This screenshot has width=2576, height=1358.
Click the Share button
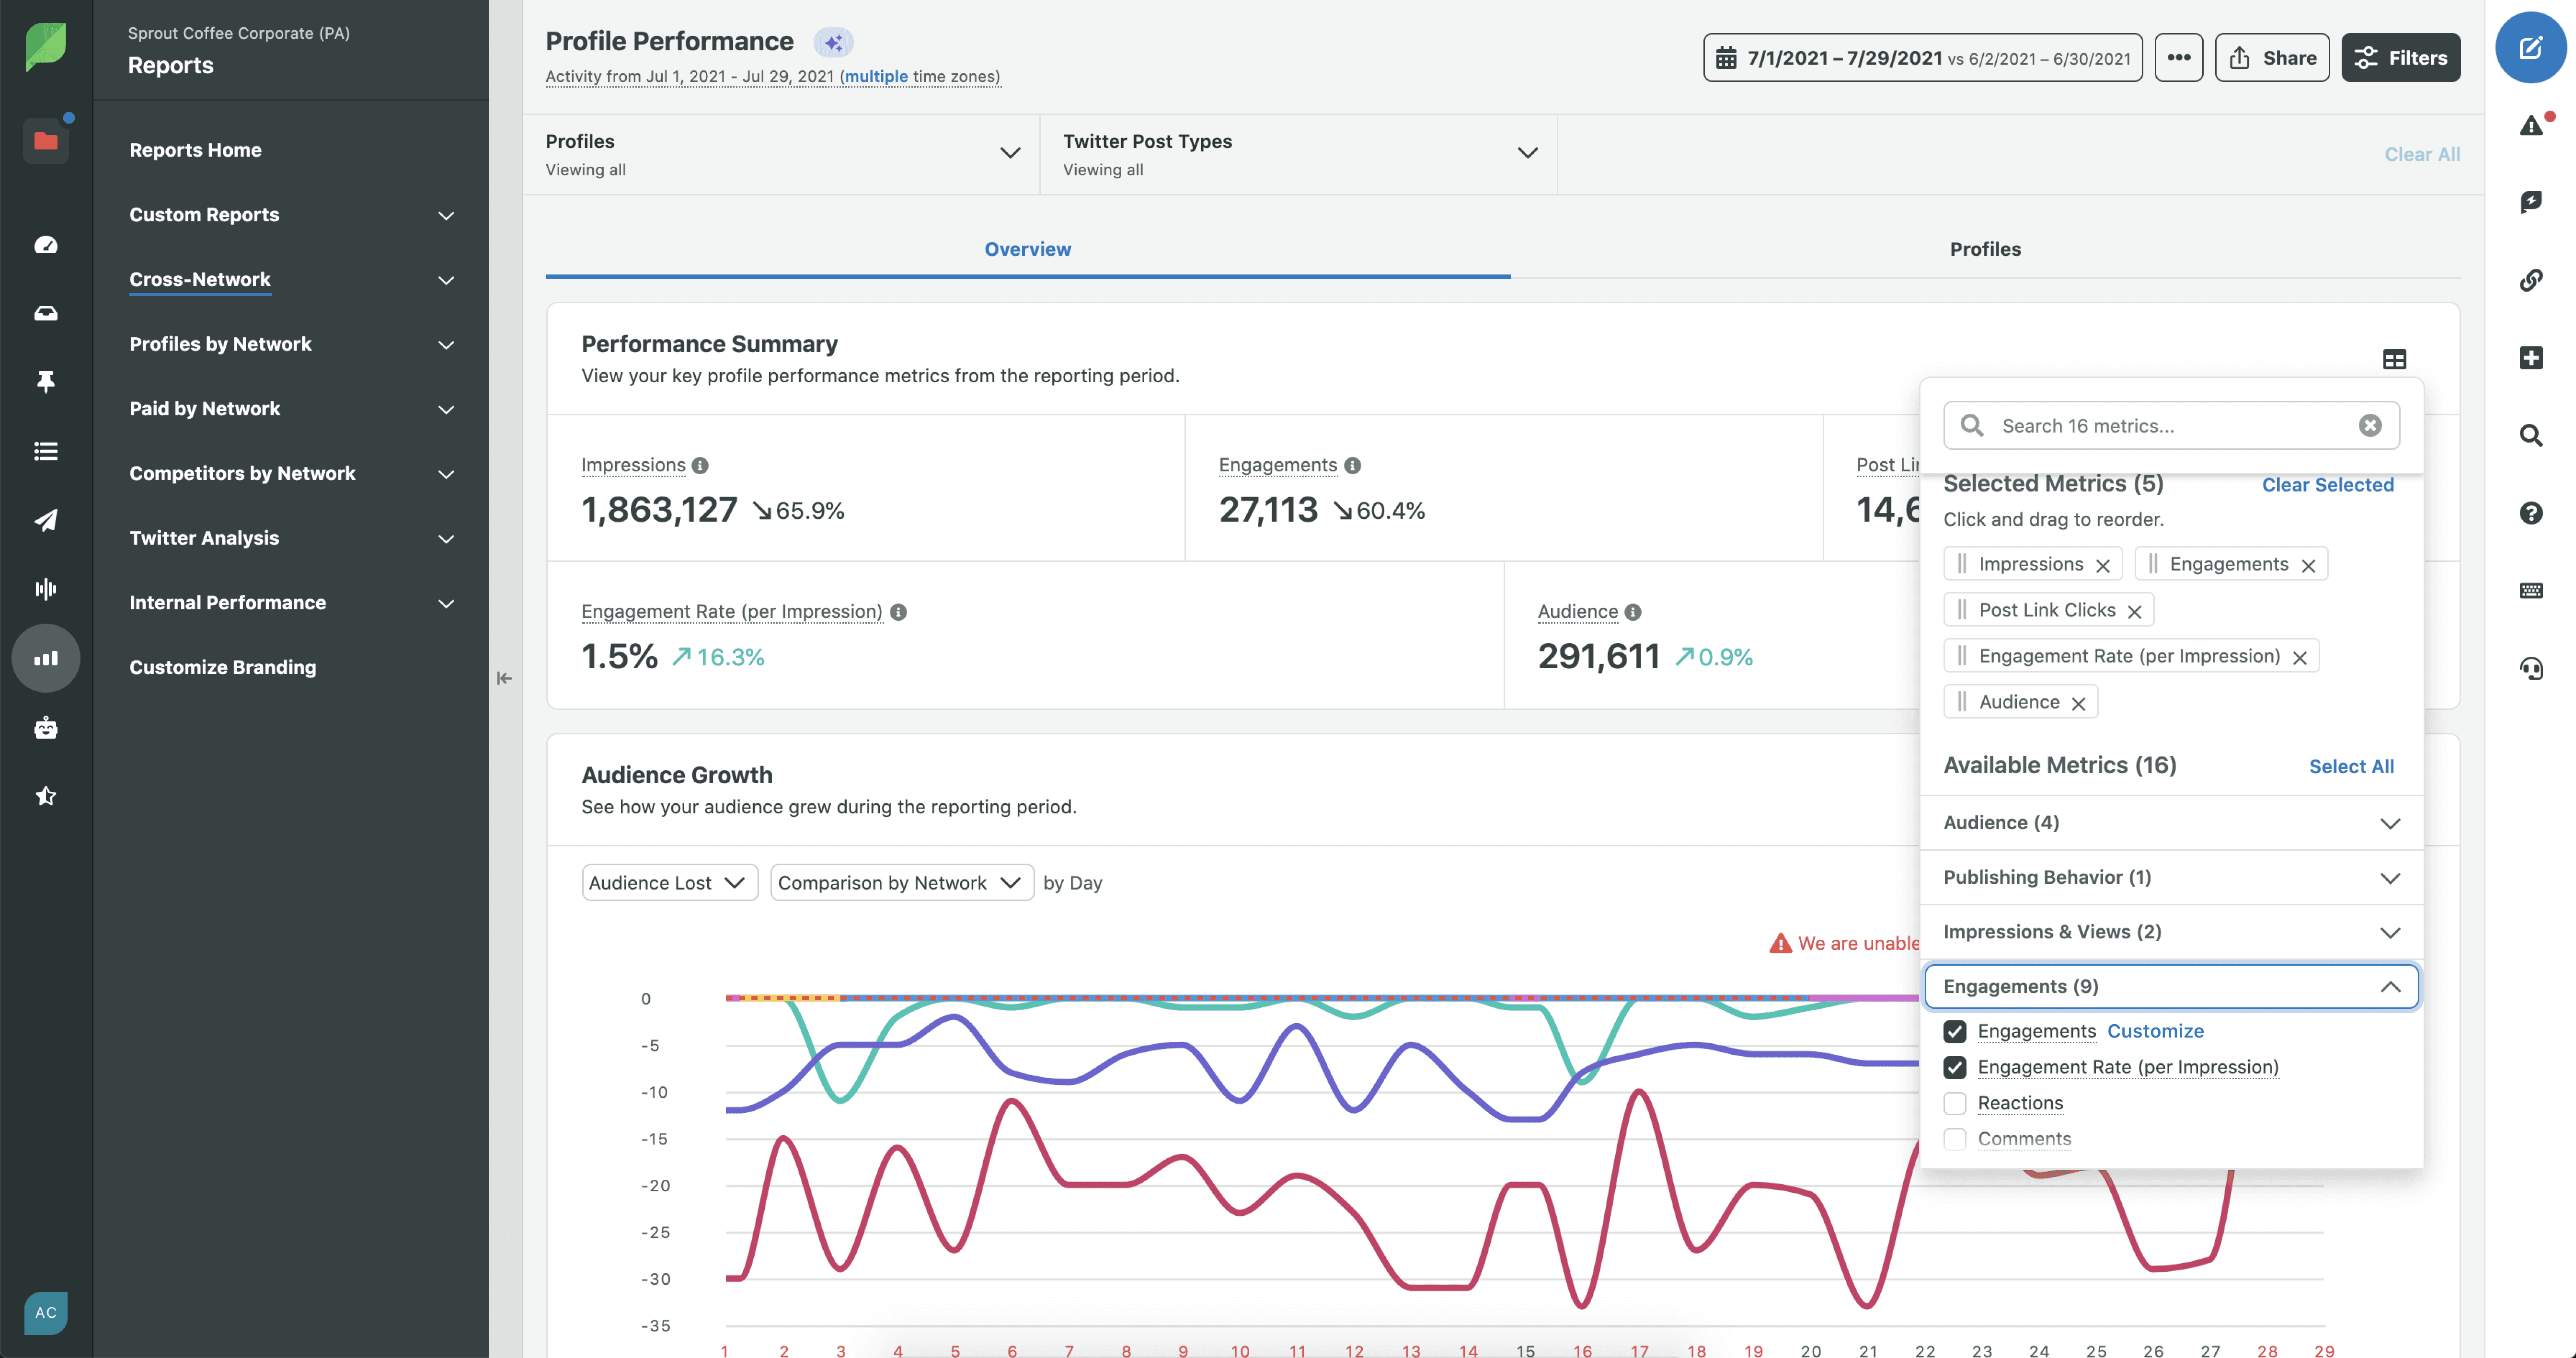(2272, 58)
